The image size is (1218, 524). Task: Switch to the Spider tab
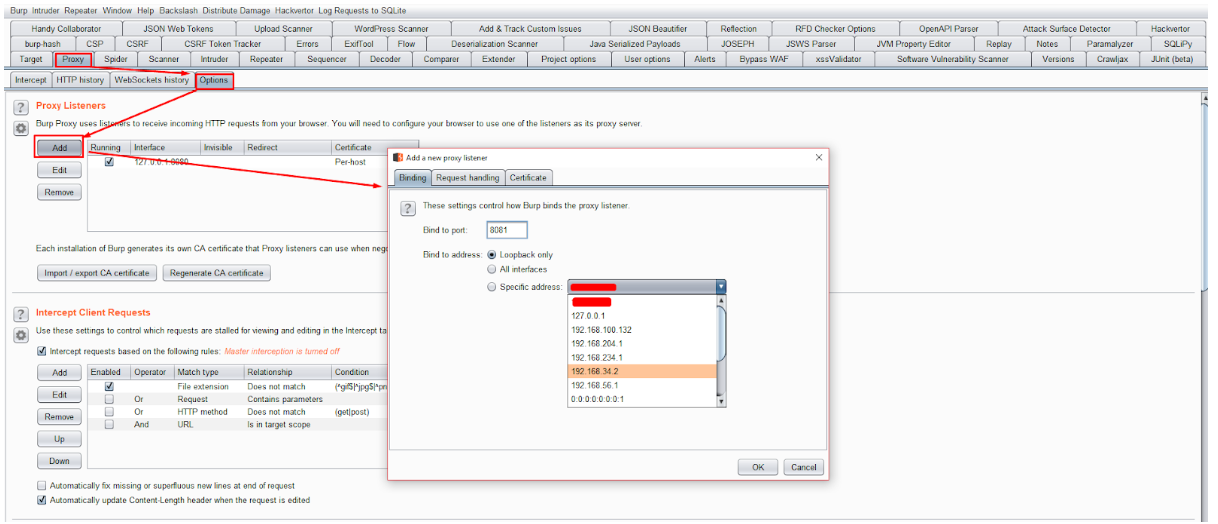point(115,59)
